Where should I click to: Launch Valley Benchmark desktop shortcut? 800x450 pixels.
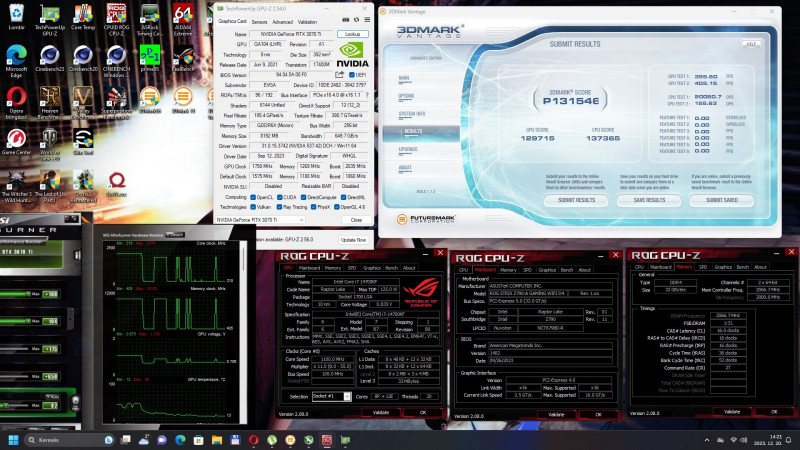click(x=83, y=103)
